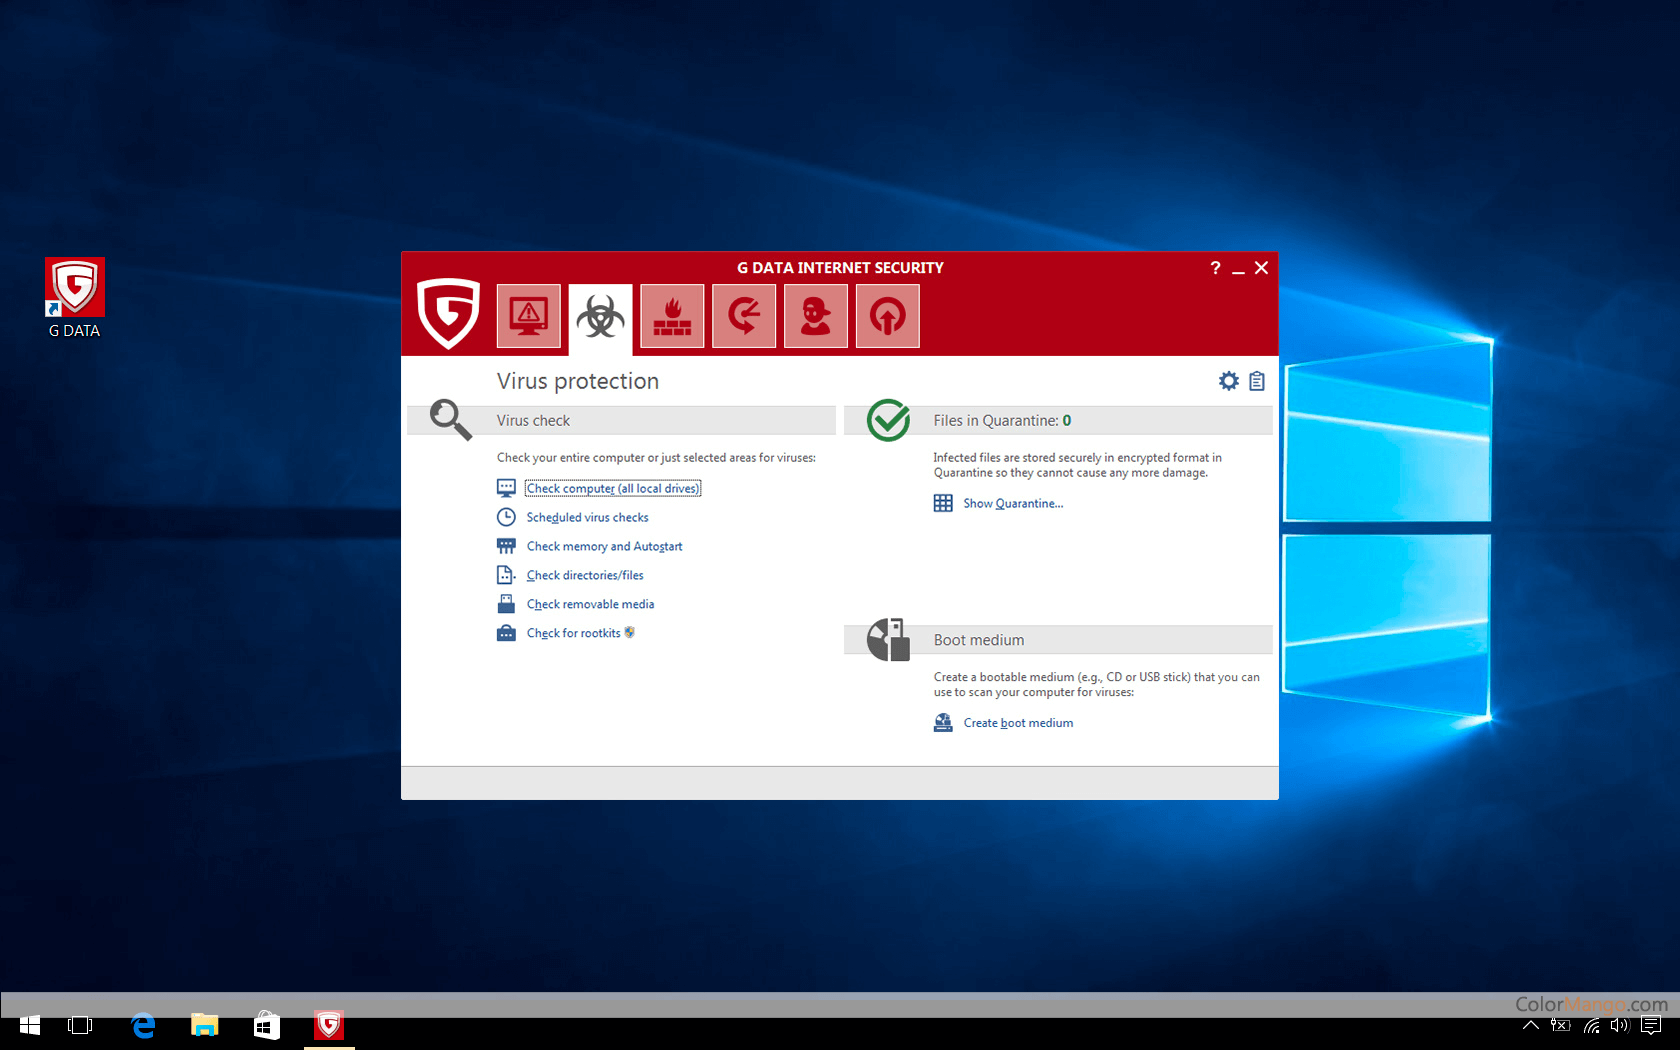The image size is (1680, 1050).
Task: Click clock icon beside Scheduled virus checks
Action: [506, 517]
